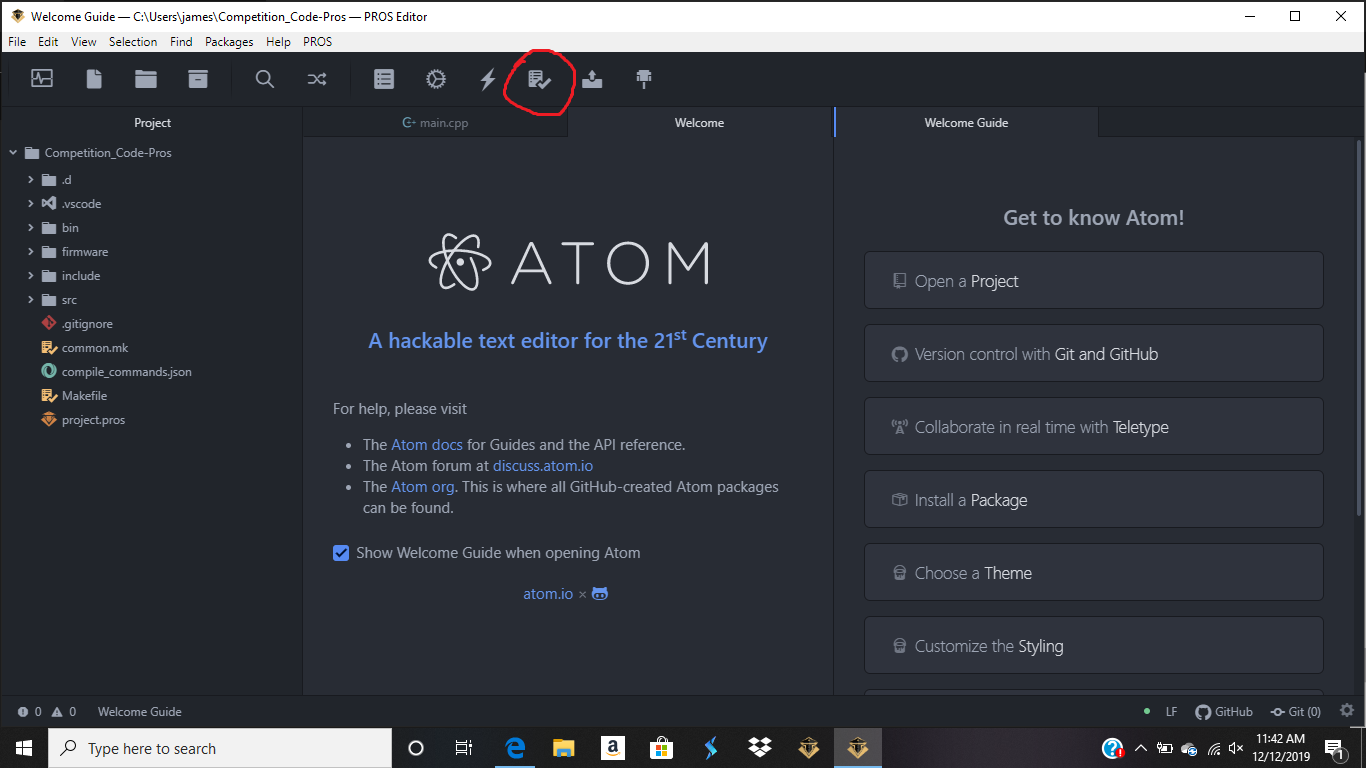Viewport: 1366px width, 768px height.
Task: Select the Project dock tab
Action: [152, 123]
